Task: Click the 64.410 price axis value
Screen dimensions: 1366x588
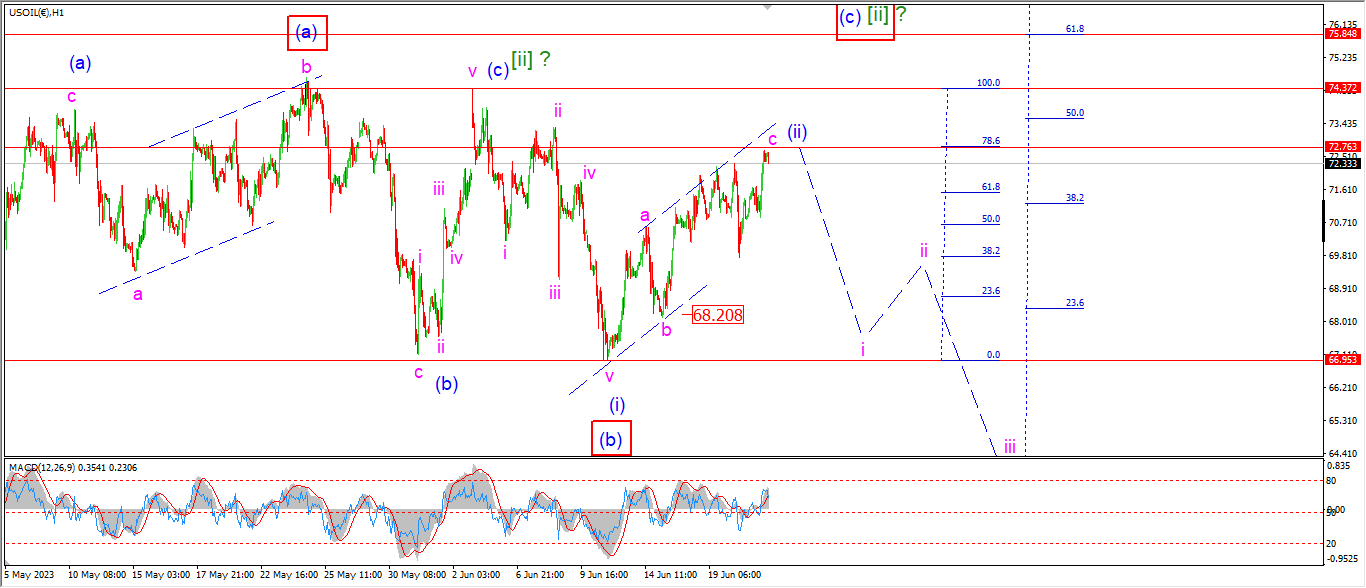Action: [x=1344, y=453]
